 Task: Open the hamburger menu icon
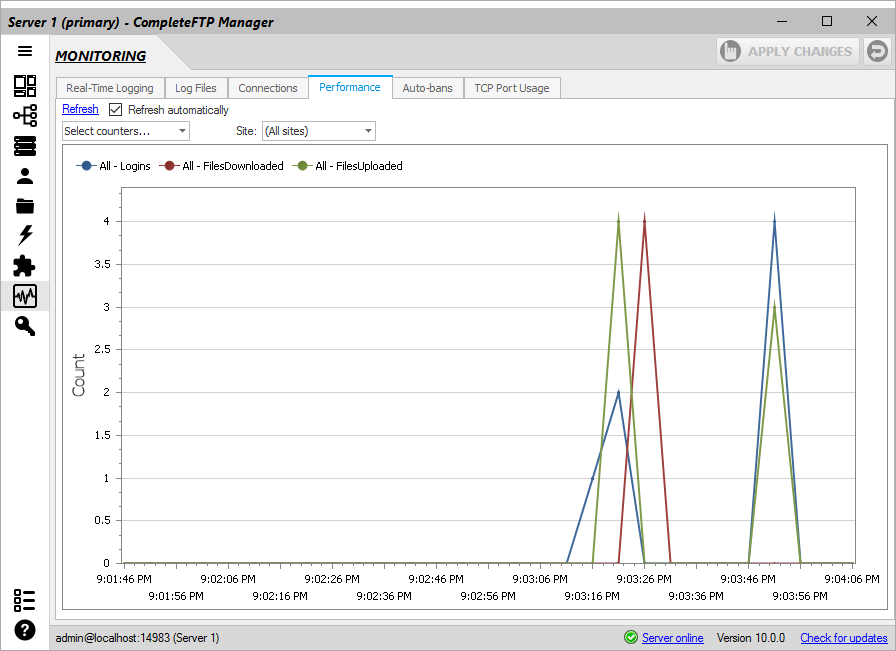(25, 51)
